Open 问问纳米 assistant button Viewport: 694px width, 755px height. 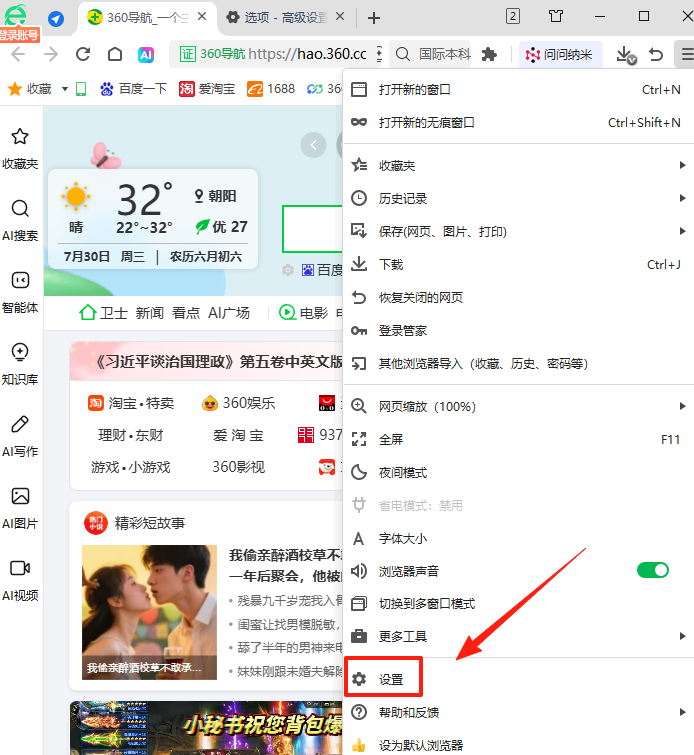click(x=561, y=54)
